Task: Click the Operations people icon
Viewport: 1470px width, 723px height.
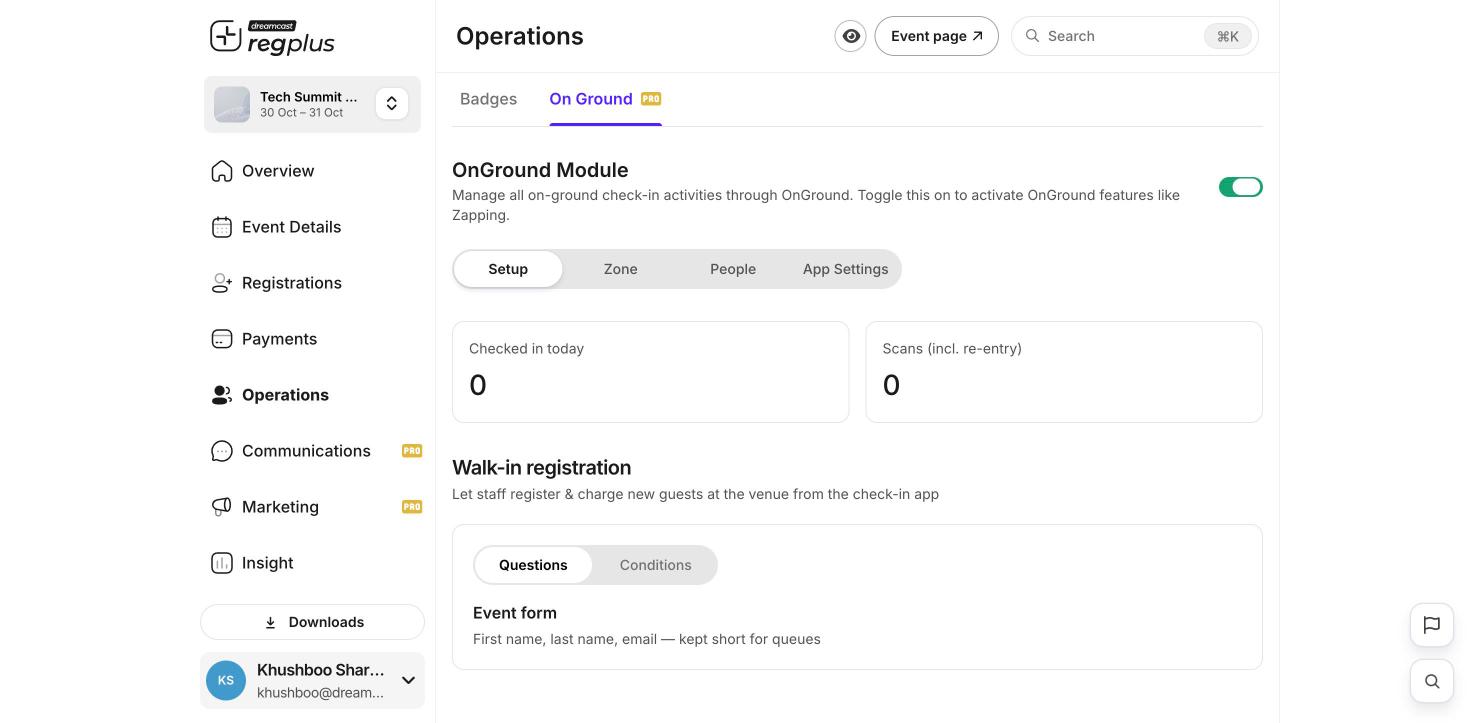Action: pos(222,395)
